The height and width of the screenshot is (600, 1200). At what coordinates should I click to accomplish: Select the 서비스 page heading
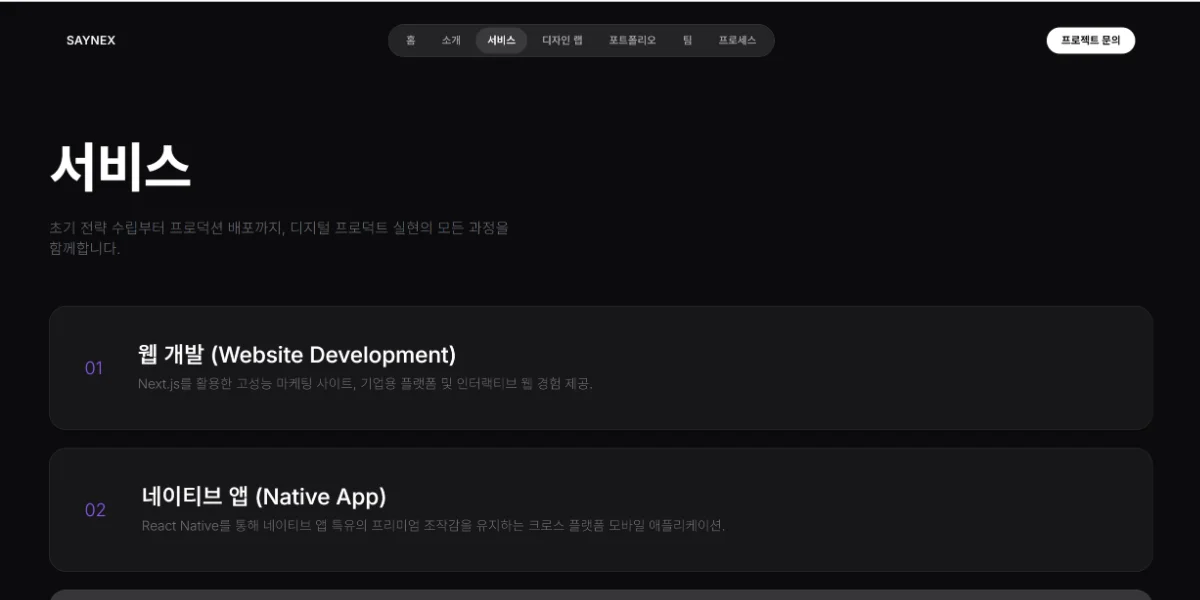tap(120, 166)
